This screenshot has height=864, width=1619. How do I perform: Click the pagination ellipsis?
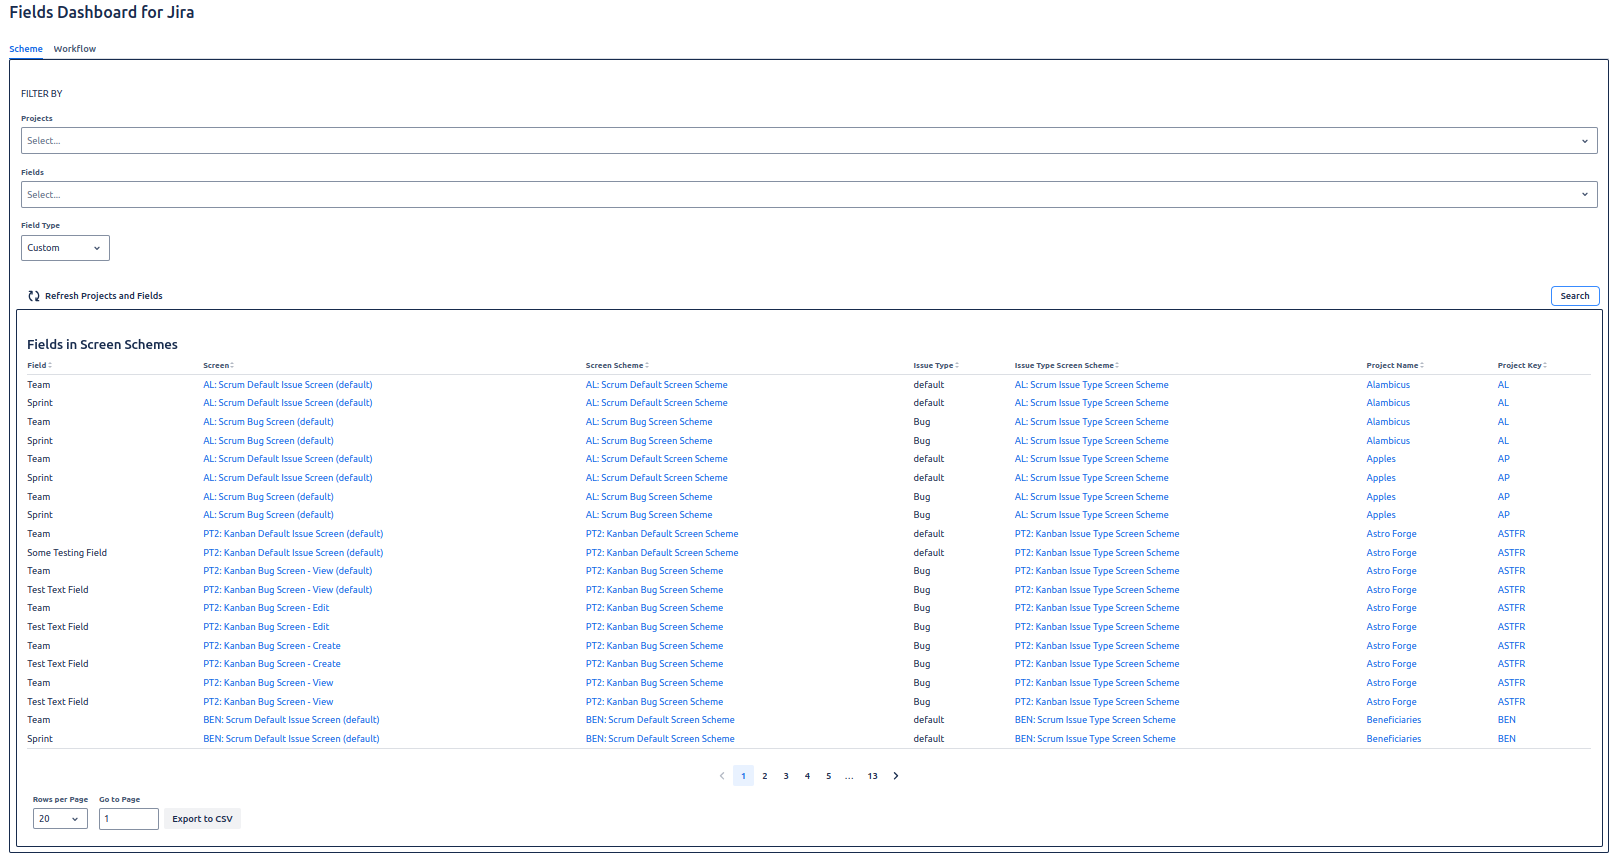click(x=849, y=776)
